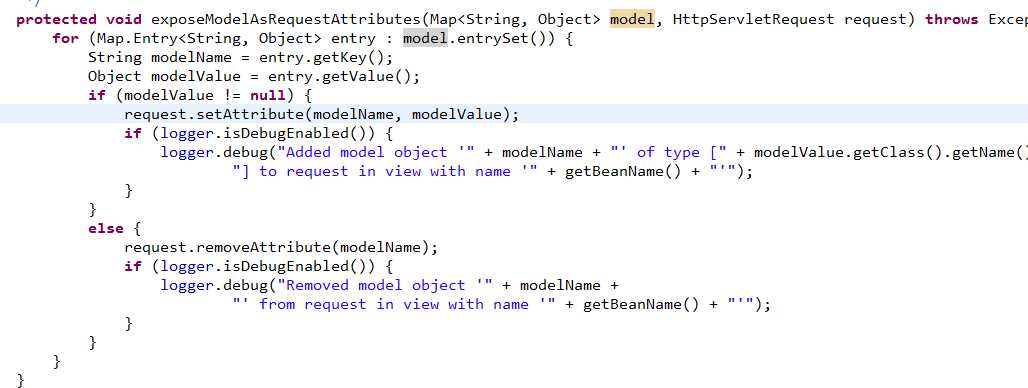
Task: Click the 'for' loop keyword
Action: 66,39
